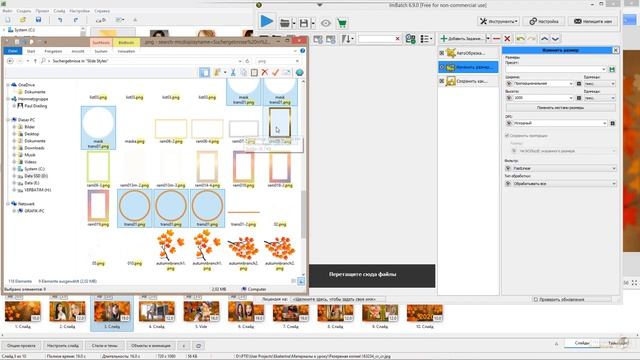Toggle checkbox of АвтоОбрезка task
The image size is (640, 360).
point(442,53)
